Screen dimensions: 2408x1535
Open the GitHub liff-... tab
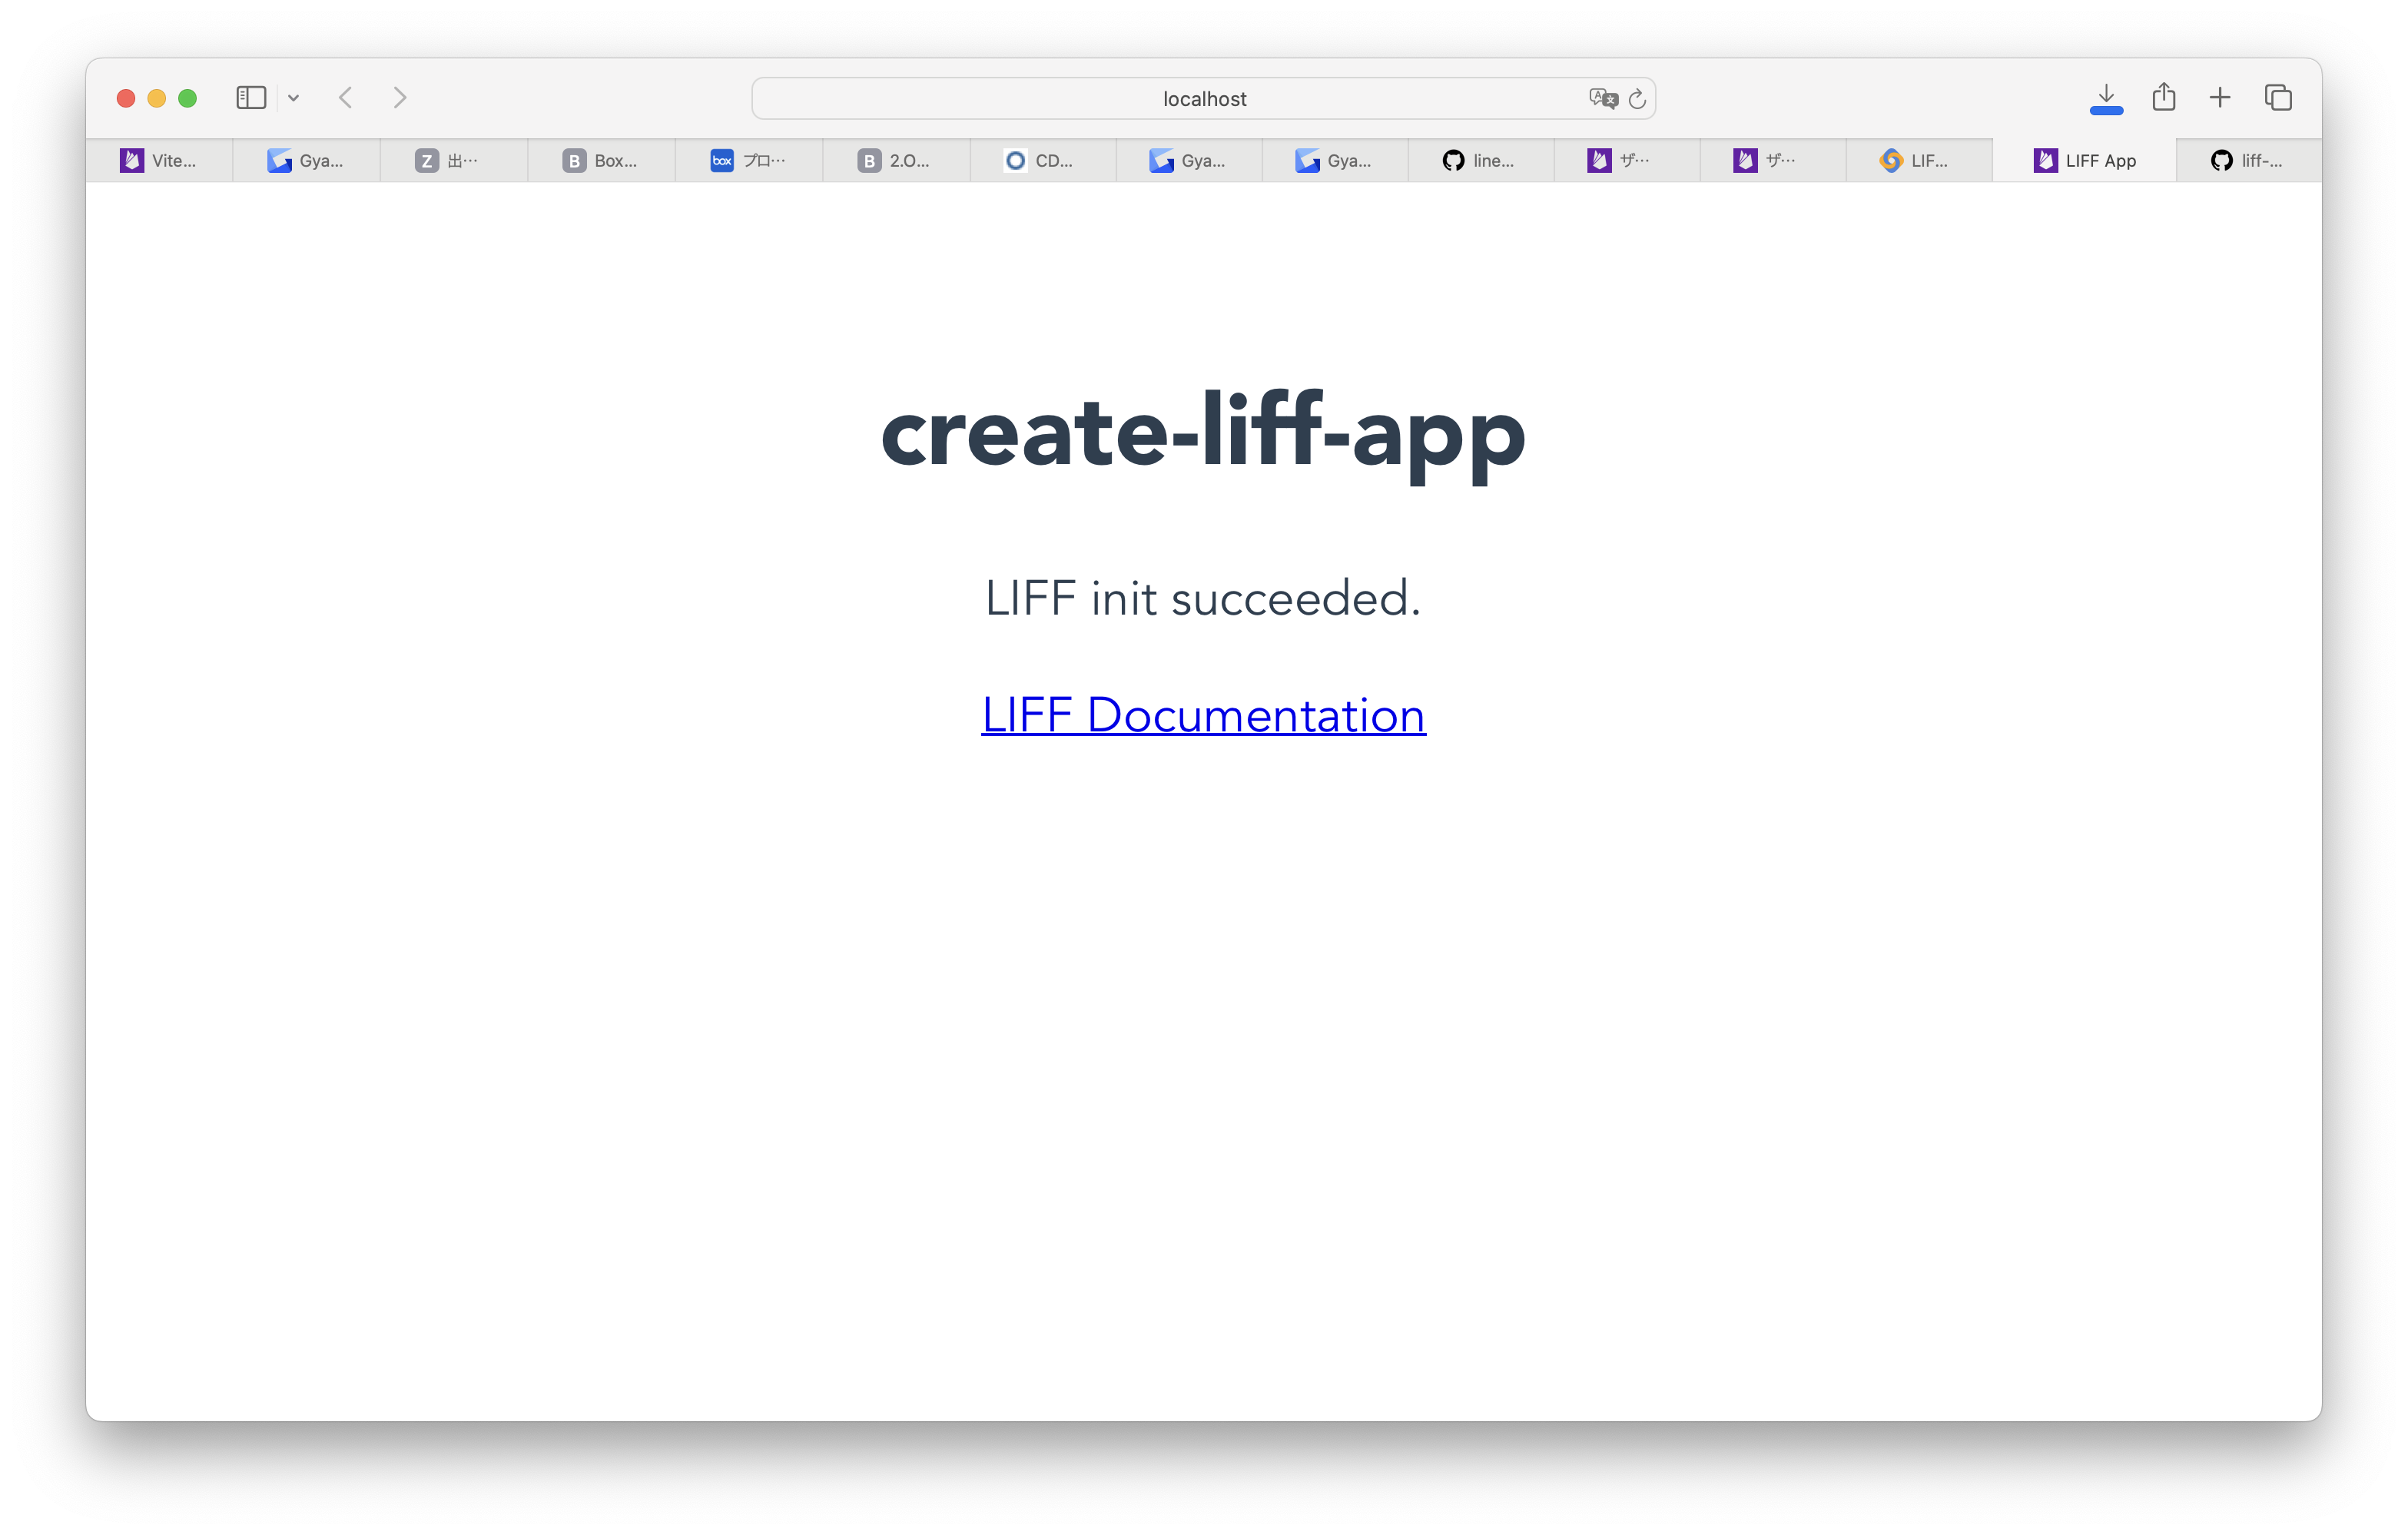click(x=2248, y=161)
